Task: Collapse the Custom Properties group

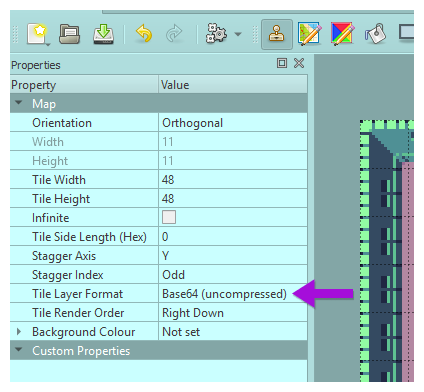Action: click(x=19, y=350)
